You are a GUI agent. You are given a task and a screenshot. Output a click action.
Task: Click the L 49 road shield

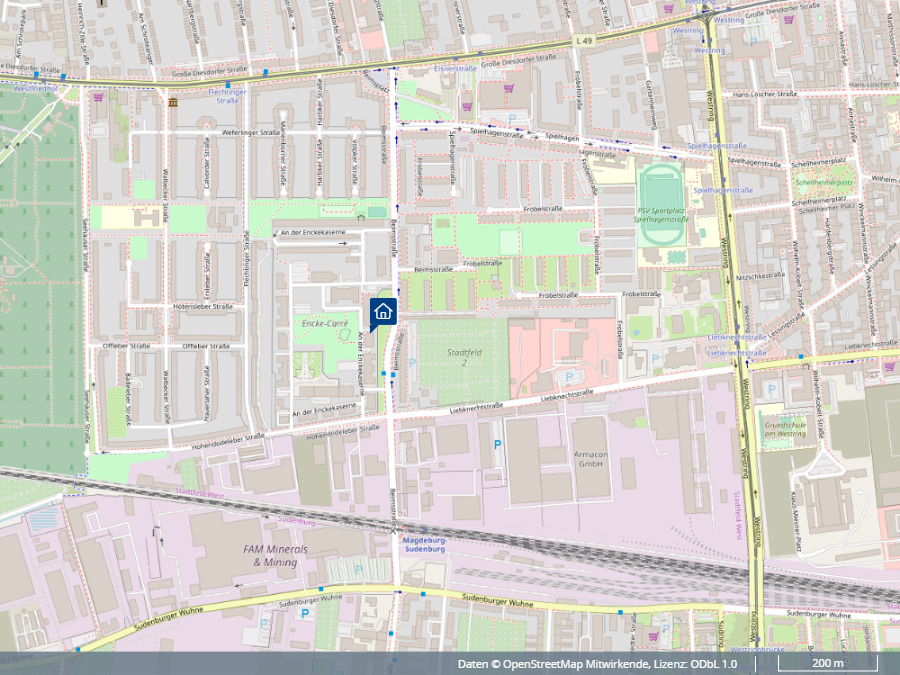click(x=586, y=40)
